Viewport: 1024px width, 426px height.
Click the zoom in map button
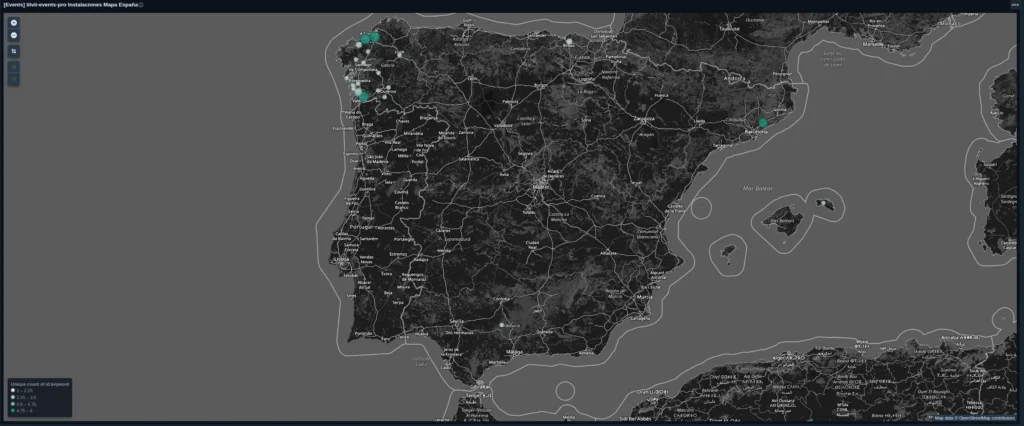click(14, 23)
